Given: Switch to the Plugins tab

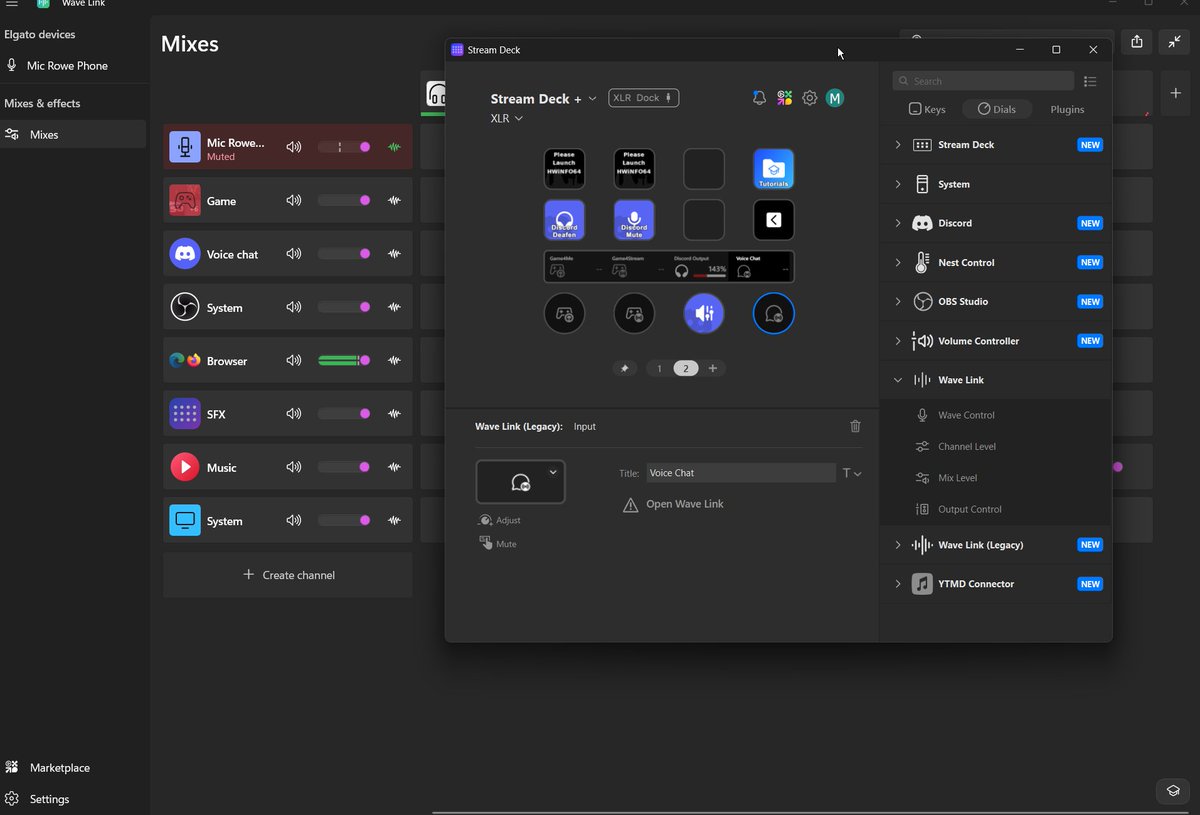Looking at the screenshot, I should (x=1067, y=109).
